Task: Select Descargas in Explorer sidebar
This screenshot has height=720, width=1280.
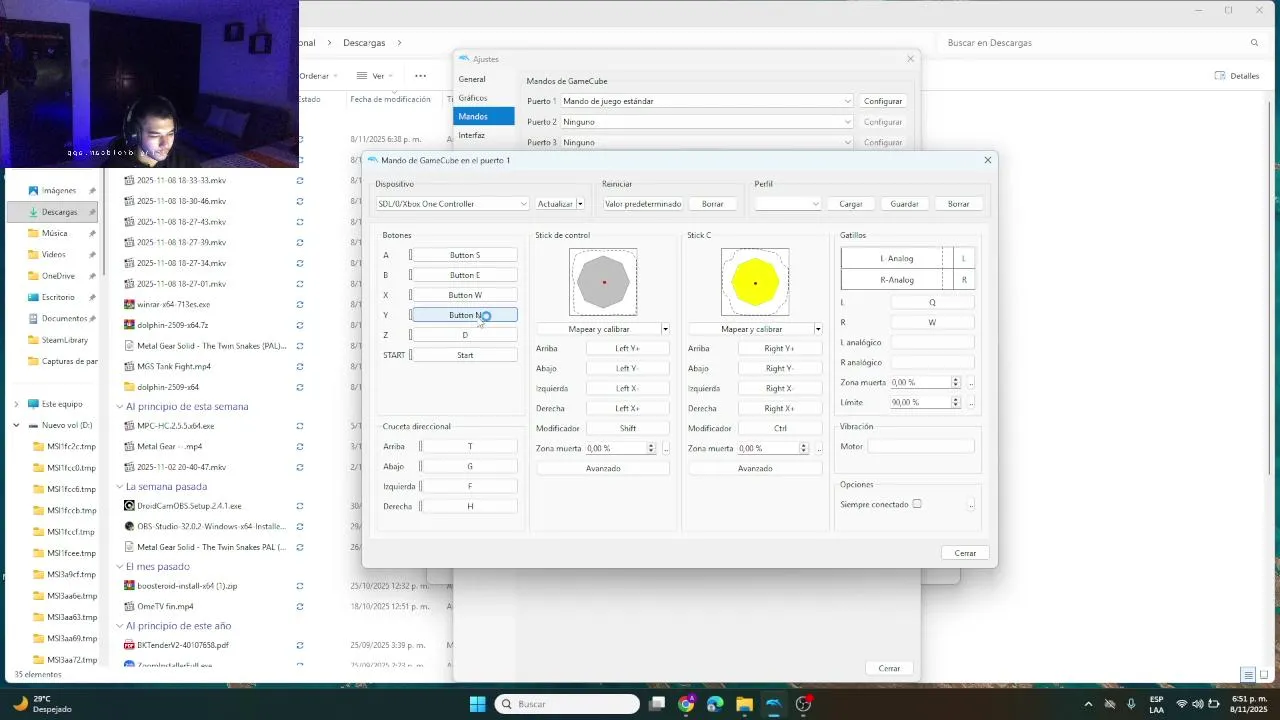Action: point(53,212)
